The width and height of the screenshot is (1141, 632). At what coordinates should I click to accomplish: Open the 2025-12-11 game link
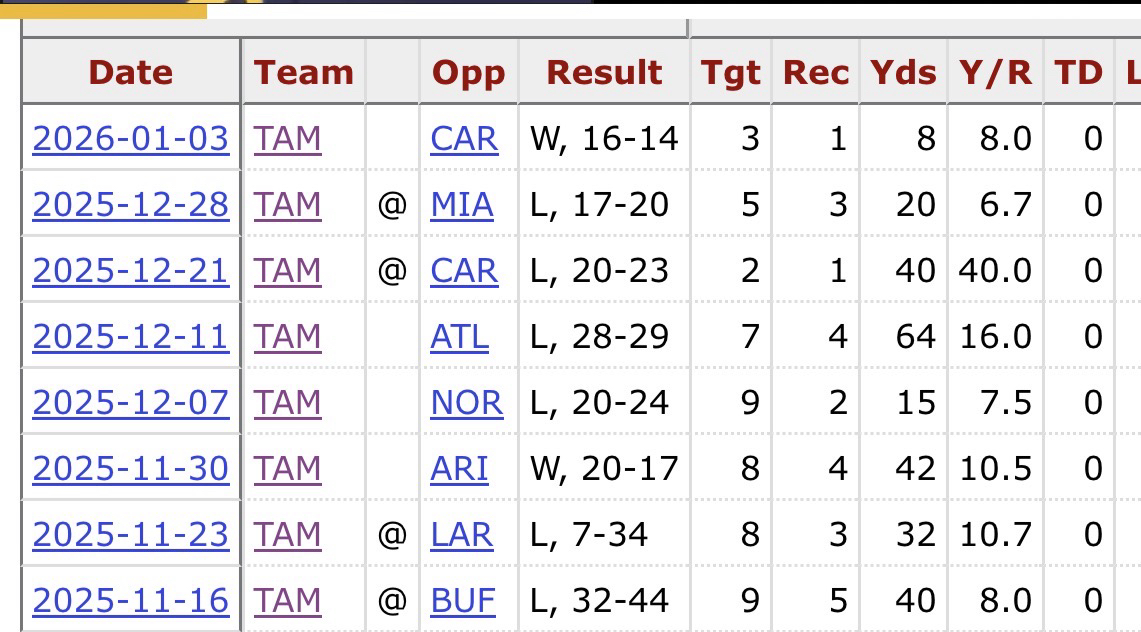click(x=130, y=336)
